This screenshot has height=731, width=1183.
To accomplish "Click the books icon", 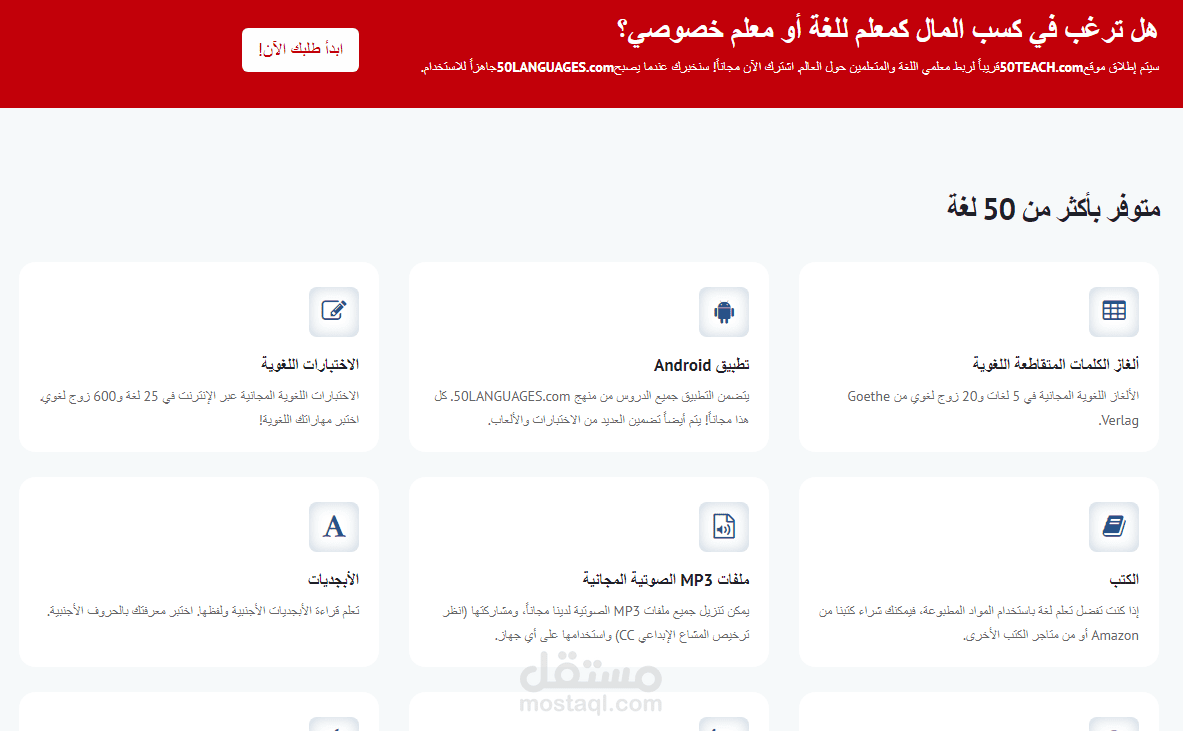I will (x=1114, y=527).
